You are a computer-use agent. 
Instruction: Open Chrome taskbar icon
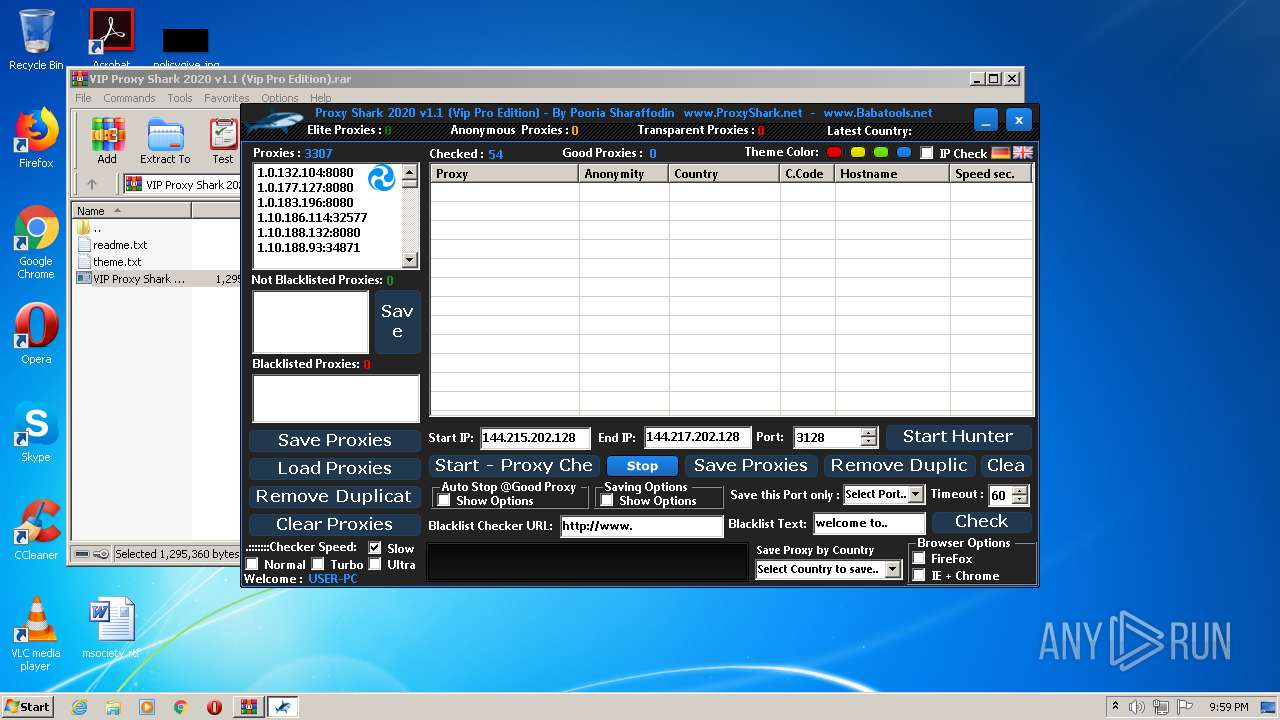(180, 707)
